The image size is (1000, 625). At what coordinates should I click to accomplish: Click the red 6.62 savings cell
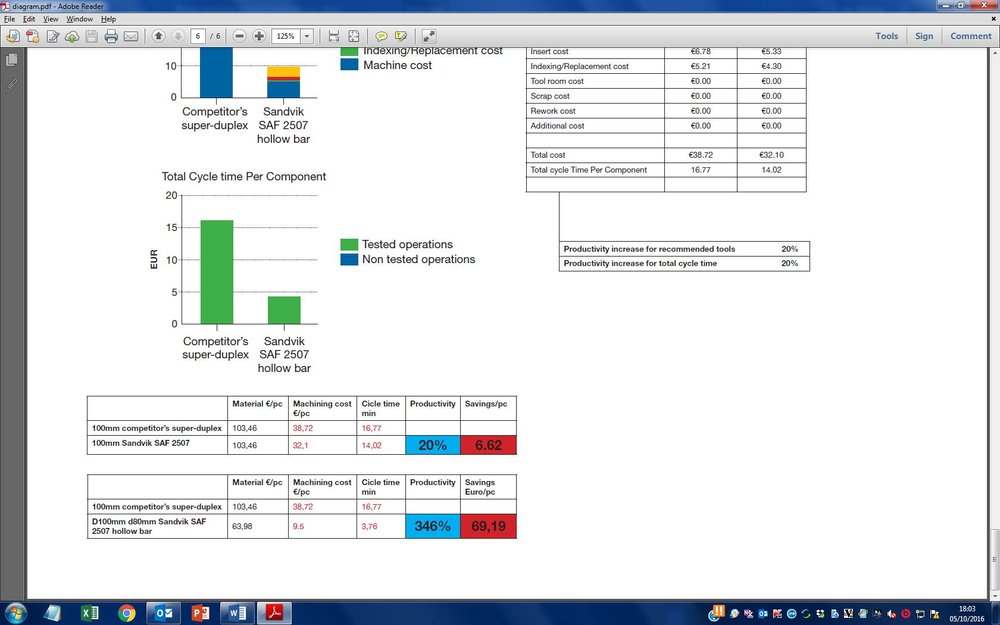coord(488,445)
